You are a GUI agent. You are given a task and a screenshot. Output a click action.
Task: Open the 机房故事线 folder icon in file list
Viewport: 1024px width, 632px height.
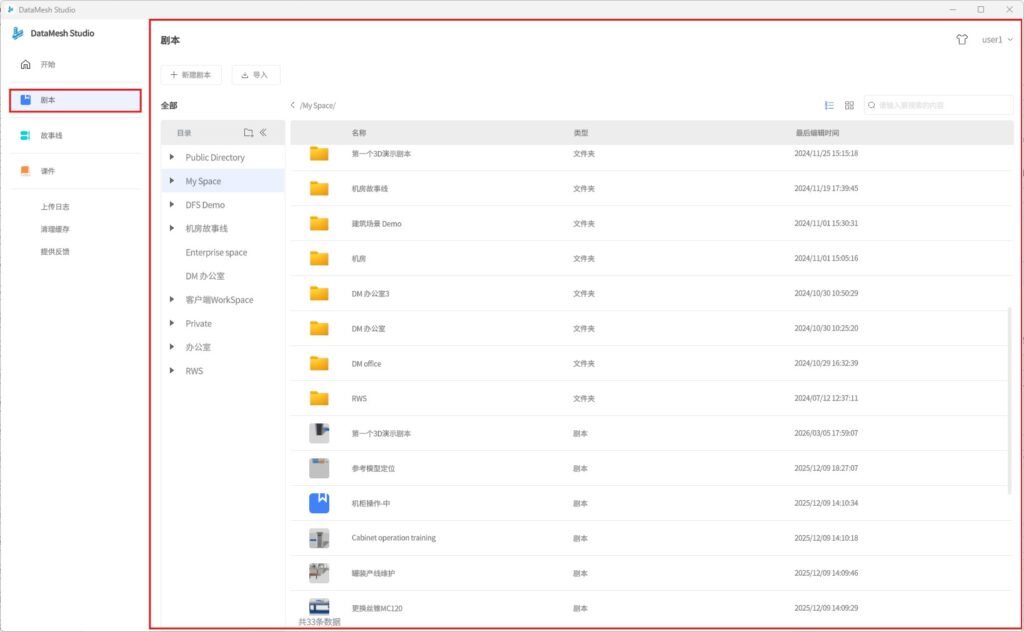click(319, 188)
